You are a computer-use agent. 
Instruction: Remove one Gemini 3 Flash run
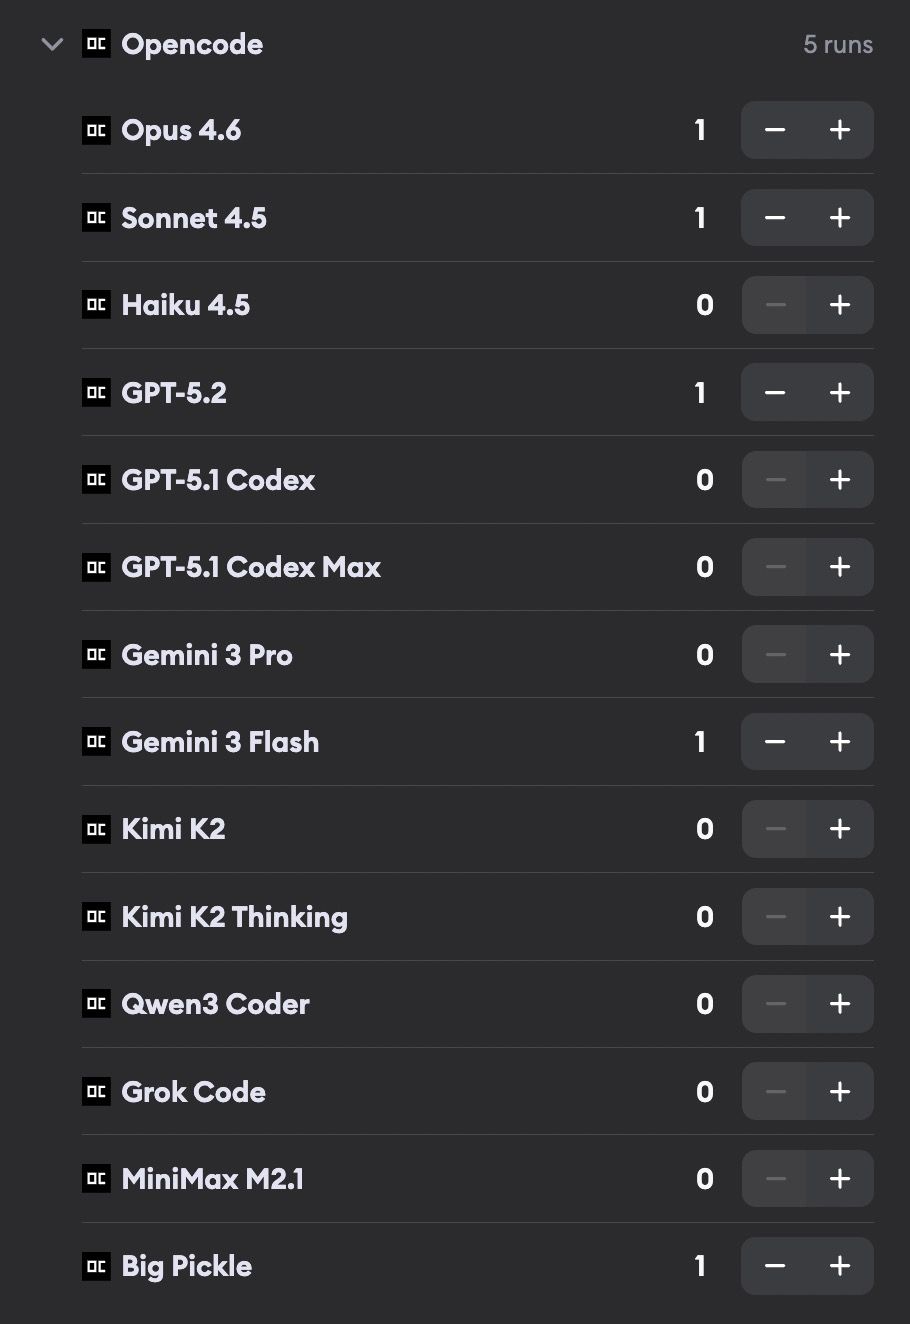(x=774, y=742)
